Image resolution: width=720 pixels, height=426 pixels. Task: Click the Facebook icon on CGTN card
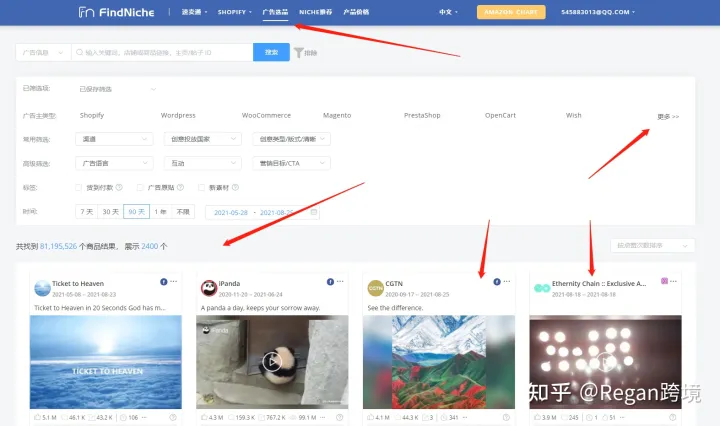(498, 282)
